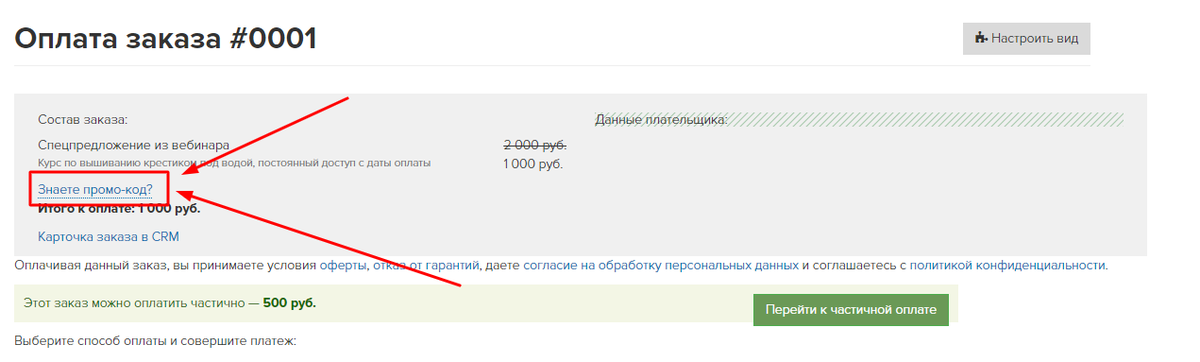Click the bold 500 руб. partial amount

pos(296,301)
